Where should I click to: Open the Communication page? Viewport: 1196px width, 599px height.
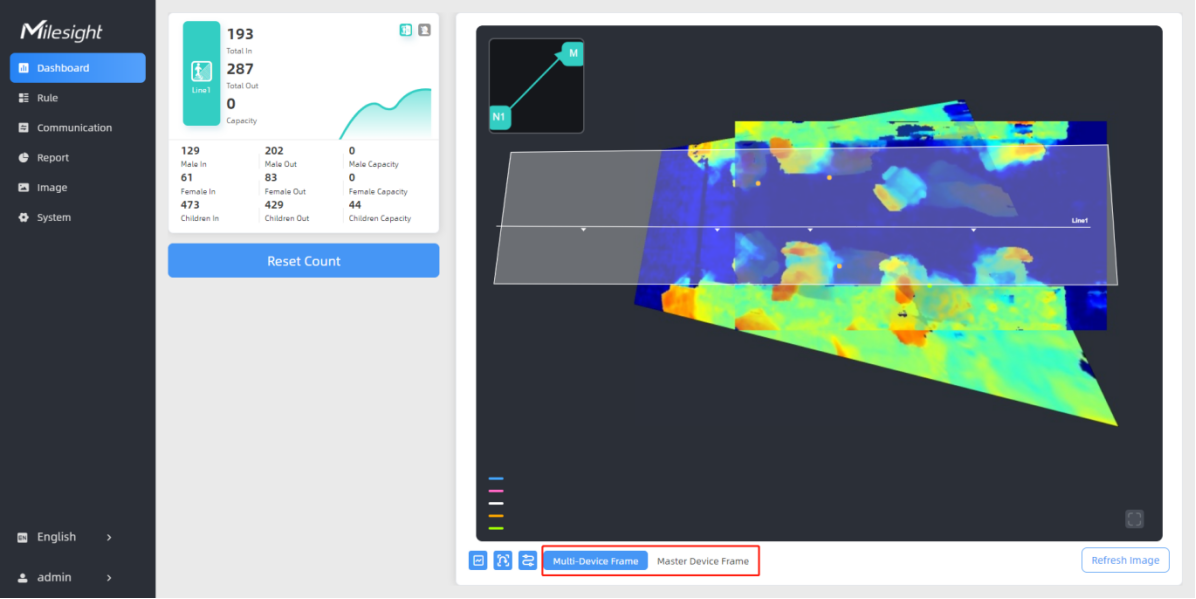74,128
